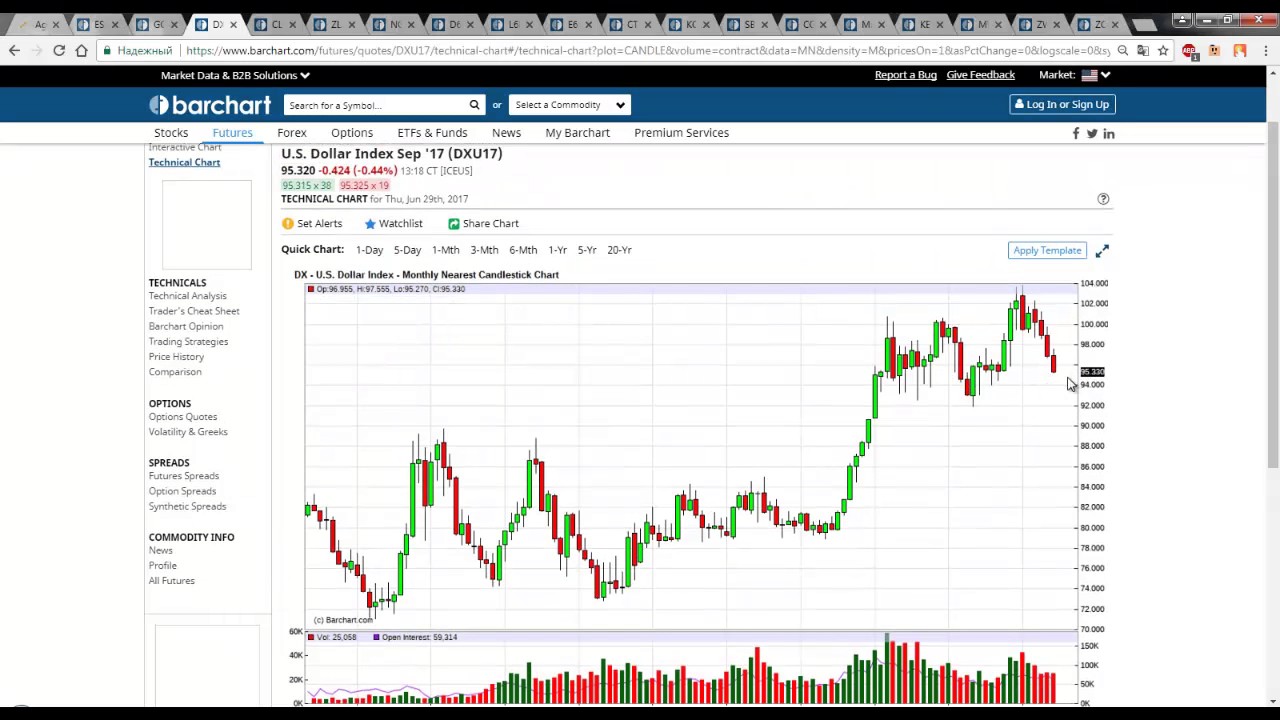
Task: Click the Share Chart green icon
Action: coord(453,224)
